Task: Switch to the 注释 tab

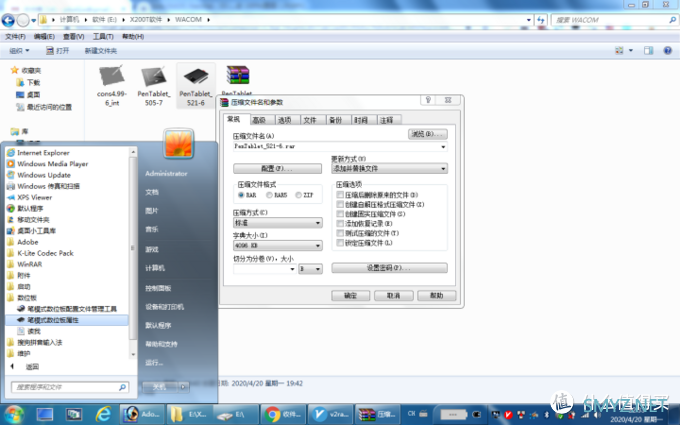Action: (386, 120)
